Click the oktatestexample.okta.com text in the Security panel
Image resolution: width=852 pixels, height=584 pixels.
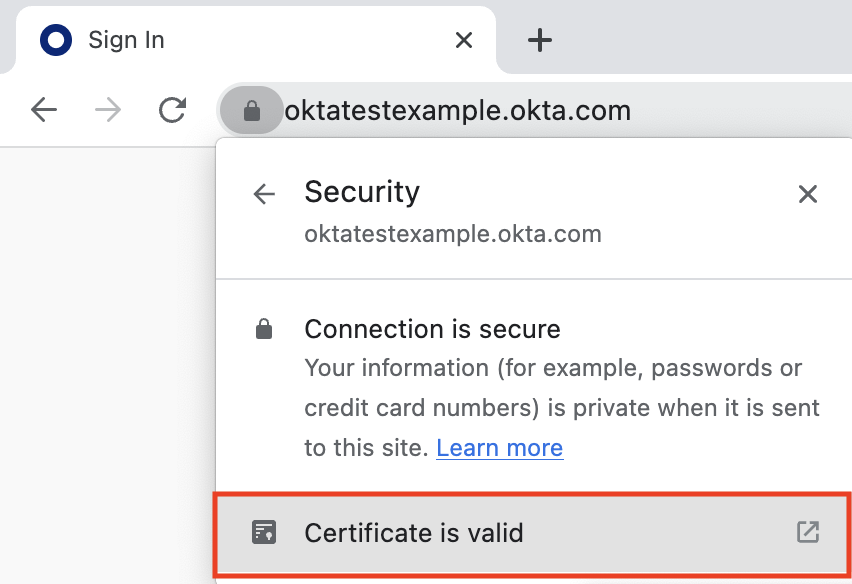pos(452,233)
